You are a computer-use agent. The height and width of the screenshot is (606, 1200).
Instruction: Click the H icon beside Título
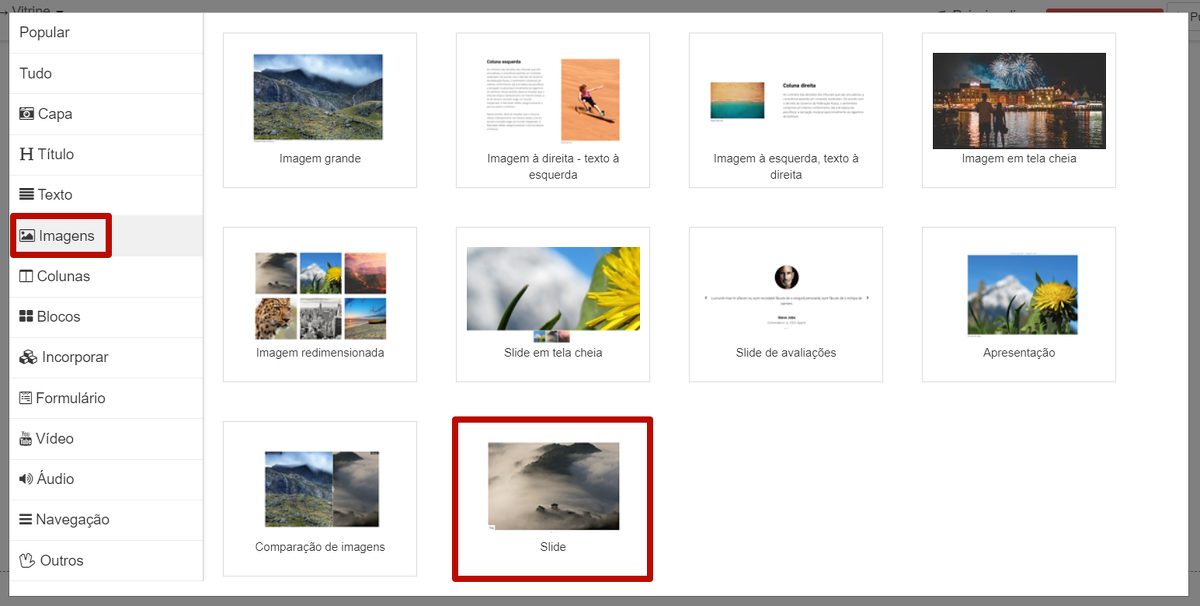pyautogui.click(x=26, y=154)
